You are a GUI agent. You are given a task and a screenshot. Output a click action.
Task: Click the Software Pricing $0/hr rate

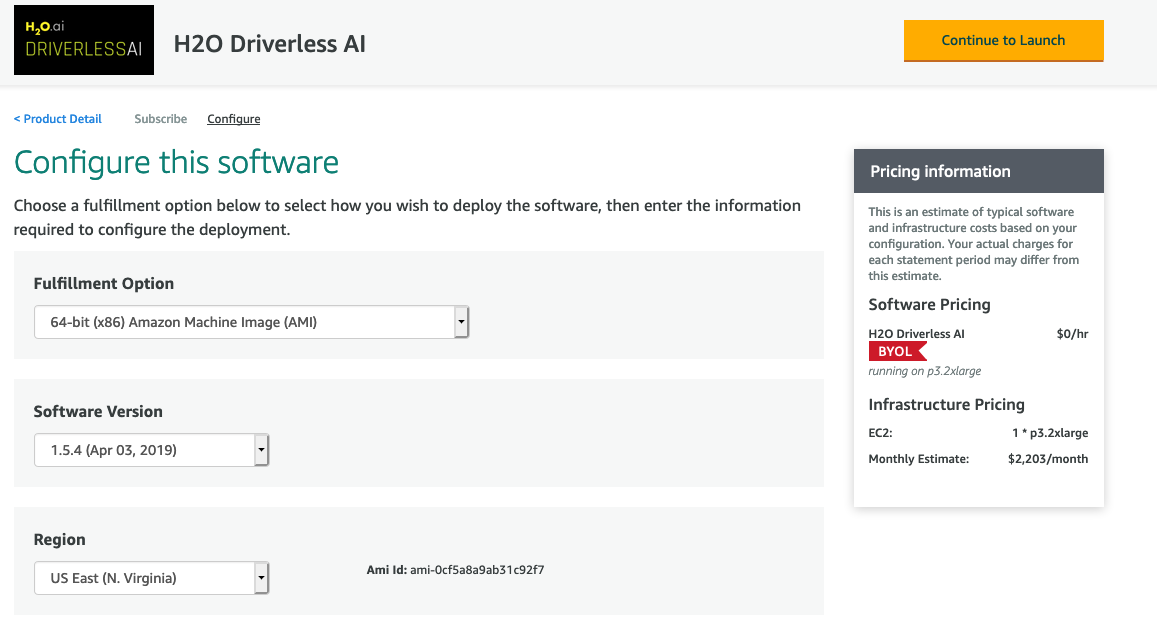point(1072,333)
